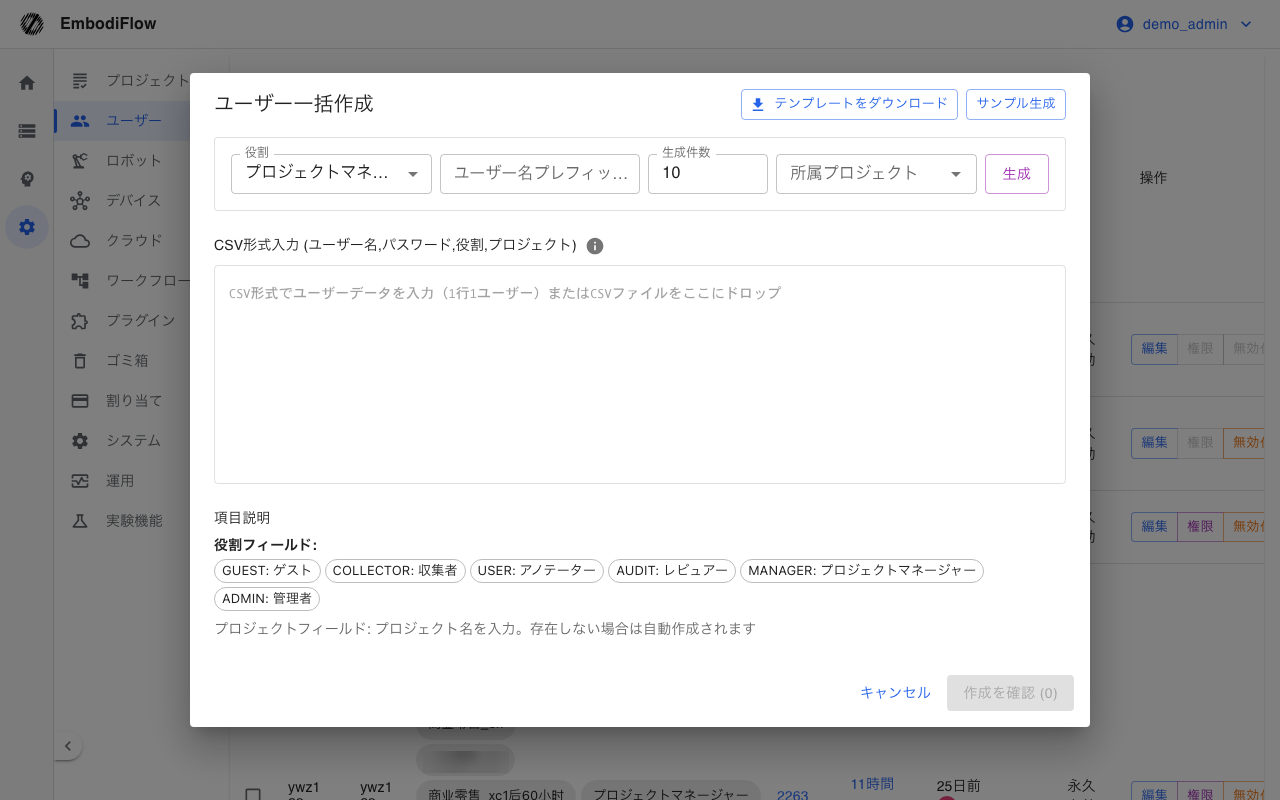Click the 運用 monitor icon
The height and width of the screenshot is (800, 1280).
pyautogui.click(x=80, y=481)
